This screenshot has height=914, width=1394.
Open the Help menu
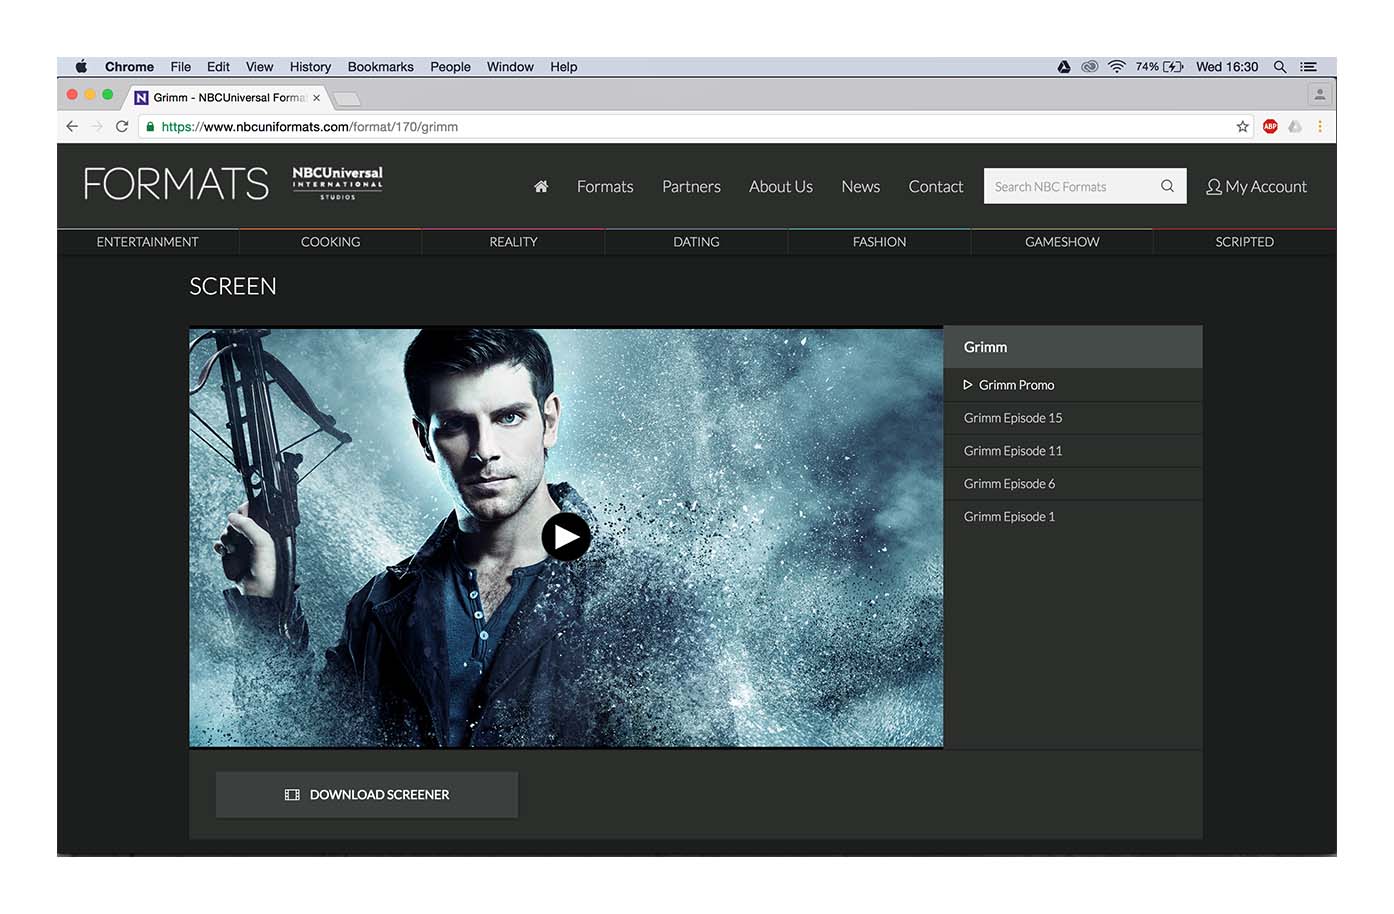pos(563,67)
